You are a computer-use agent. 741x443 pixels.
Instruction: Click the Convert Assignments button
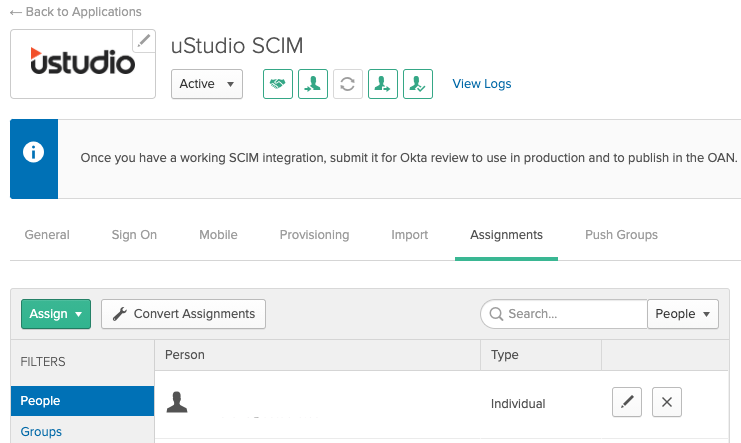(x=183, y=314)
